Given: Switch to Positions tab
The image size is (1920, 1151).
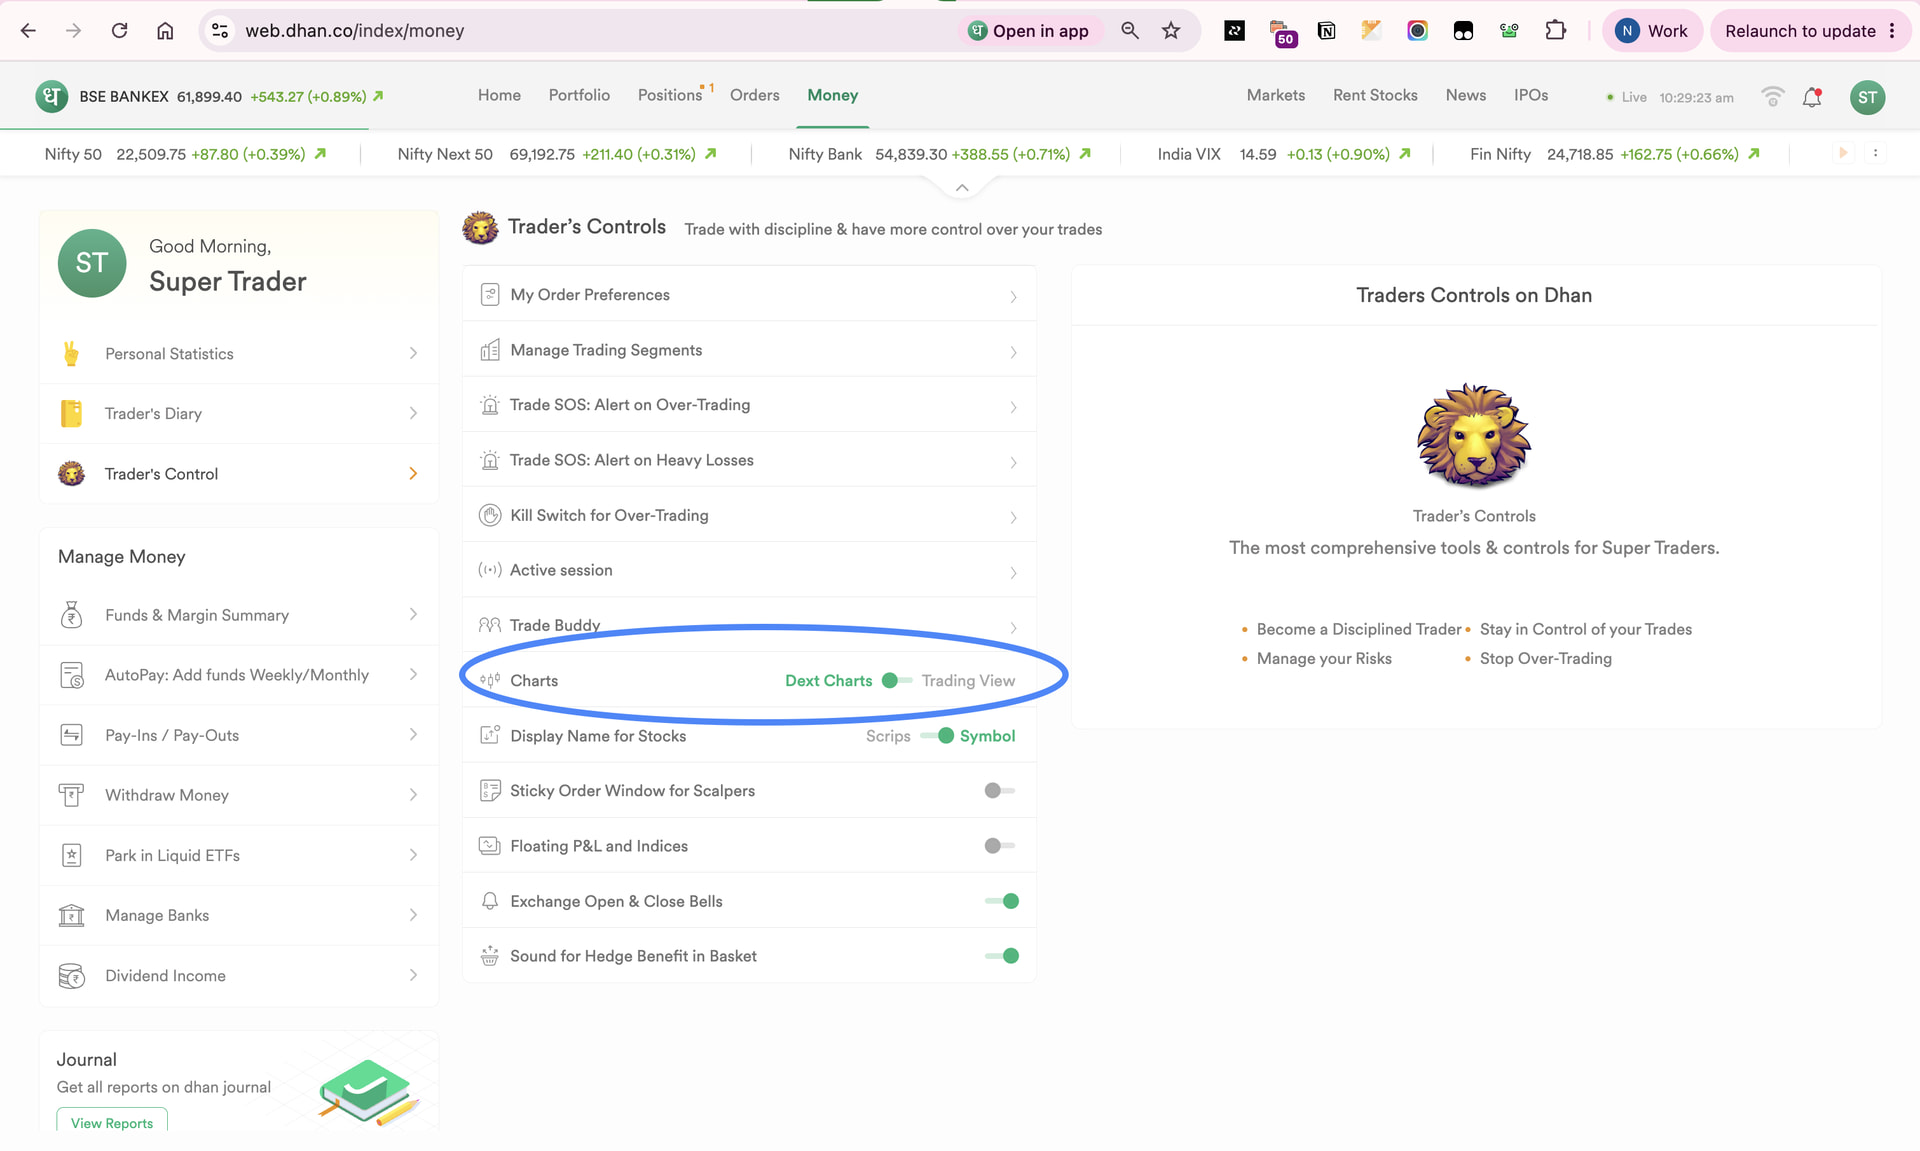Looking at the screenshot, I should (670, 95).
